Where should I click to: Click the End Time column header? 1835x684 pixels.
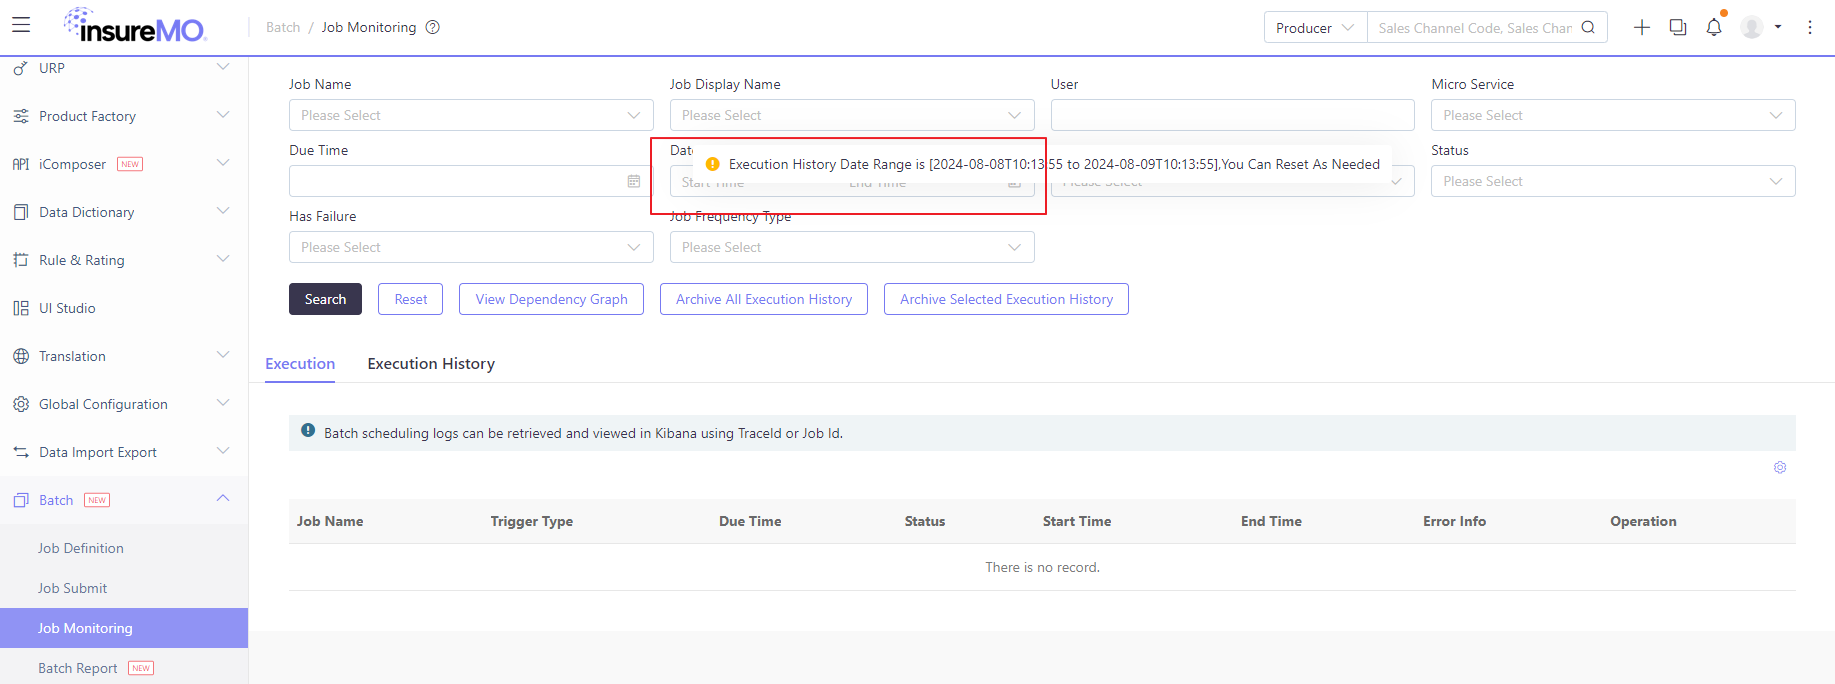[1271, 521]
